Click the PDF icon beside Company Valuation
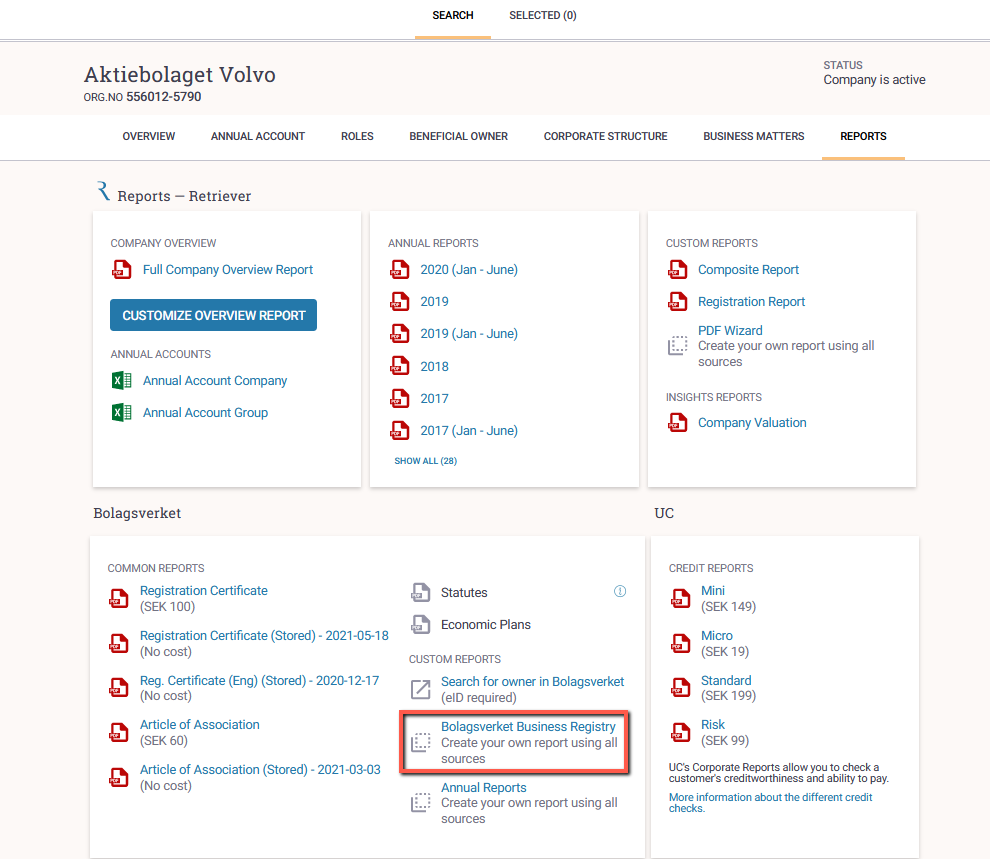The image size is (990, 859). [677, 422]
